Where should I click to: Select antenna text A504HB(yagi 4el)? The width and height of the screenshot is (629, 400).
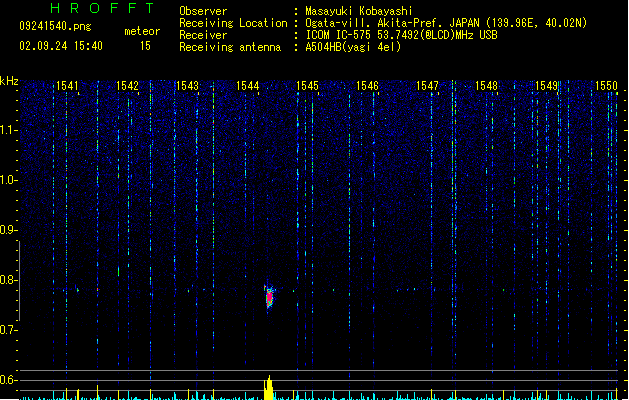coord(353,47)
